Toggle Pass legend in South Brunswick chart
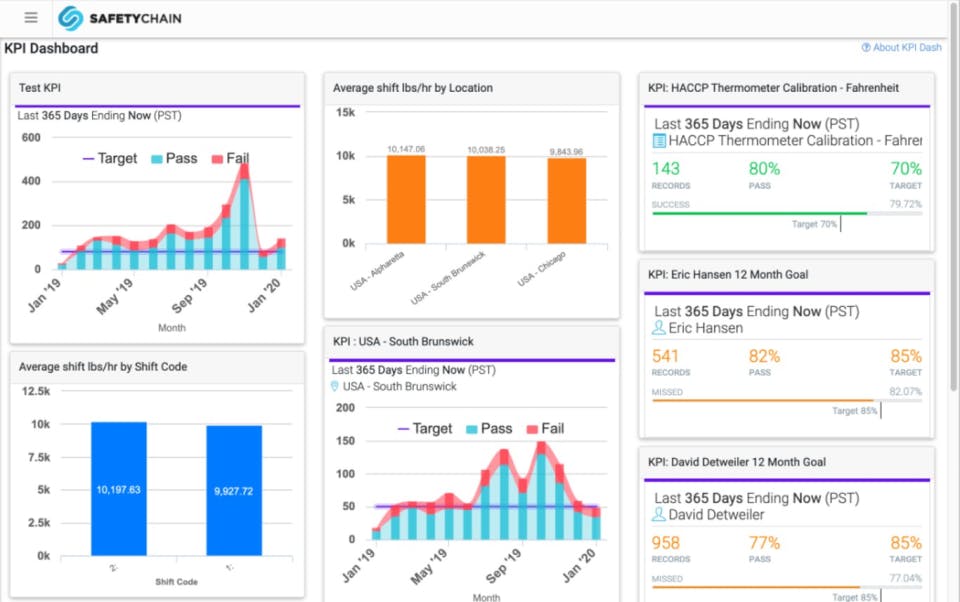Image resolution: width=960 pixels, height=602 pixels. coord(489,429)
